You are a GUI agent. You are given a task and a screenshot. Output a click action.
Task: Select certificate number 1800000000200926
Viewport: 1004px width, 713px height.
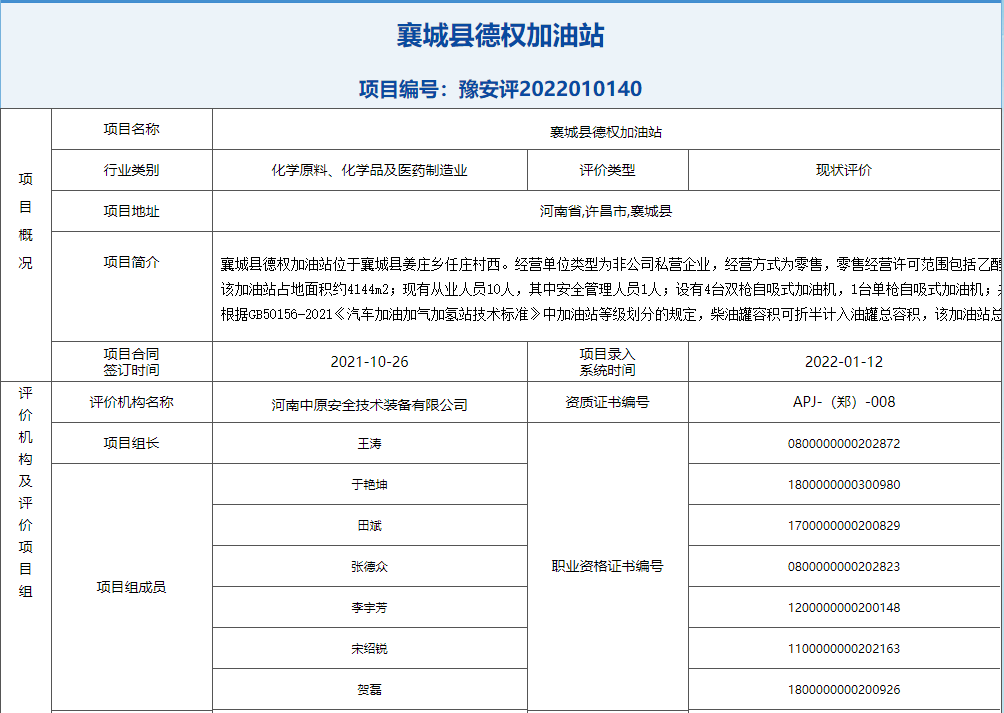844,690
